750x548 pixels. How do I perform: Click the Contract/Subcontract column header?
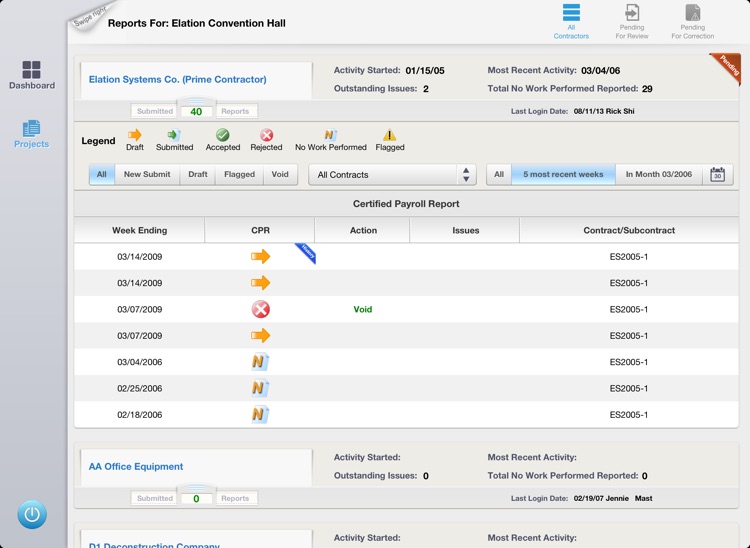(x=629, y=230)
